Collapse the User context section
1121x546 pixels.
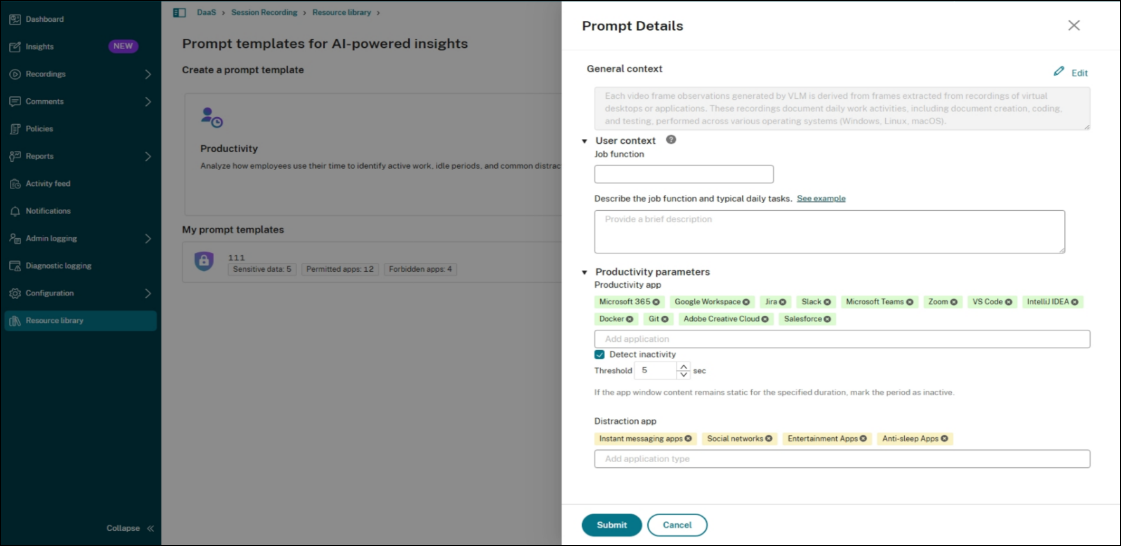click(x=585, y=141)
